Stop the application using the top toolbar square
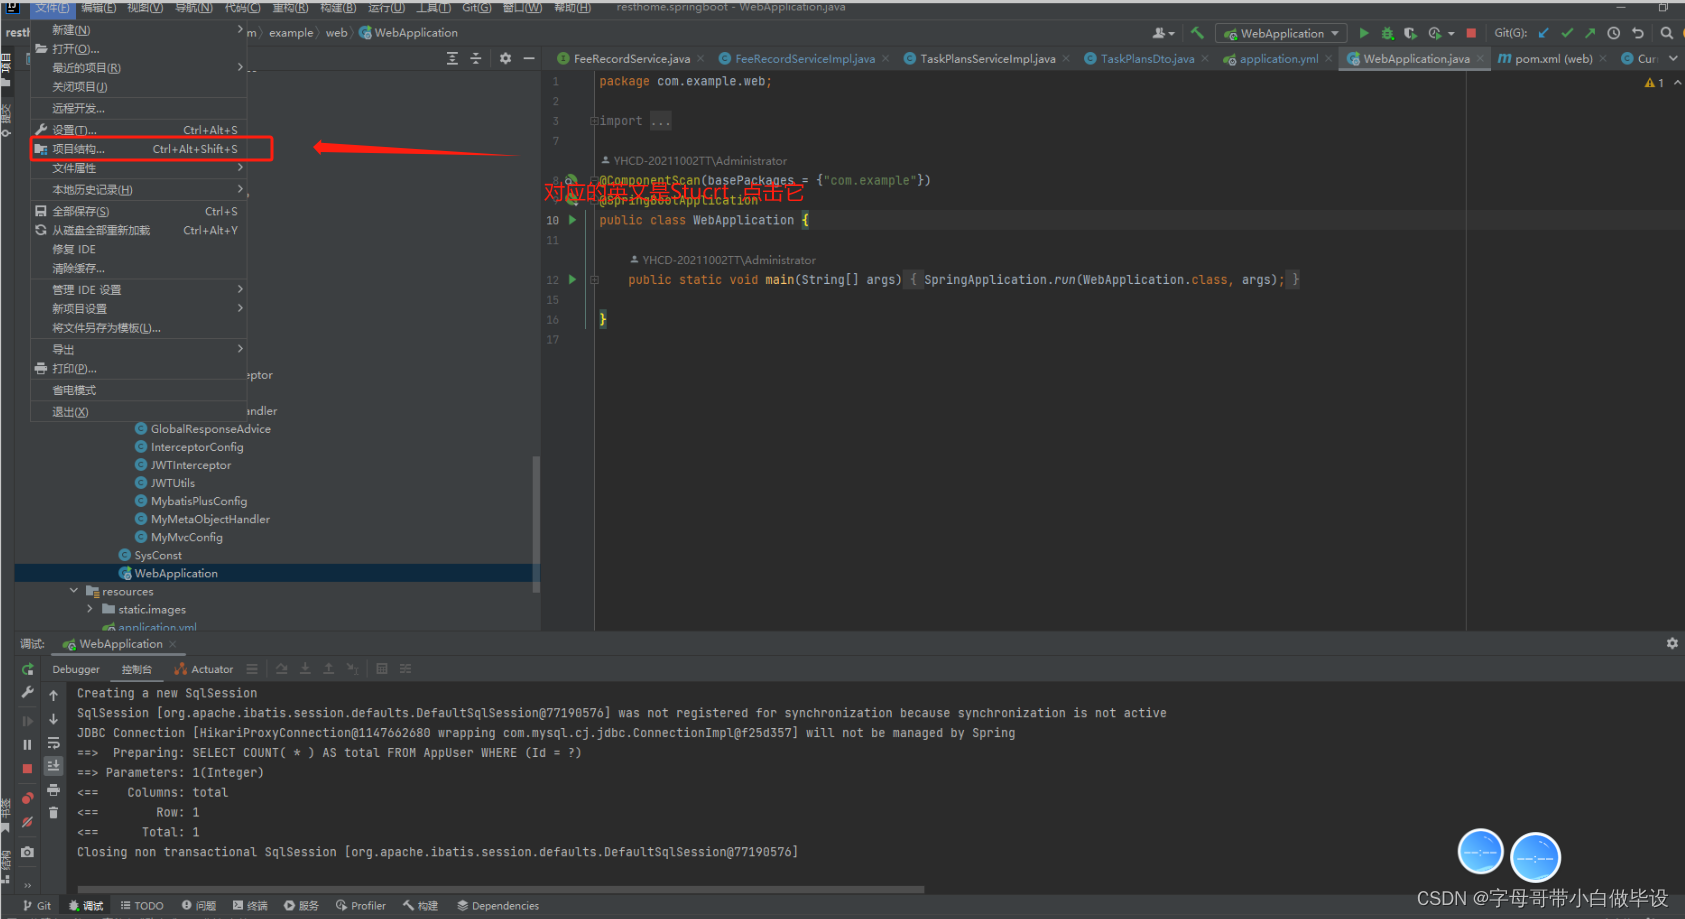The width and height of the screenshot is (1685, 919). (1471, 33)
